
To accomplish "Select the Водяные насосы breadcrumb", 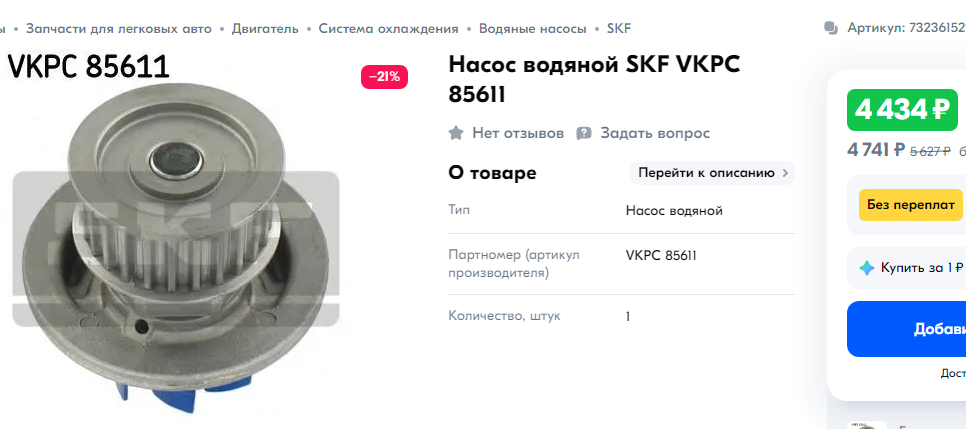I will (533, 28).
